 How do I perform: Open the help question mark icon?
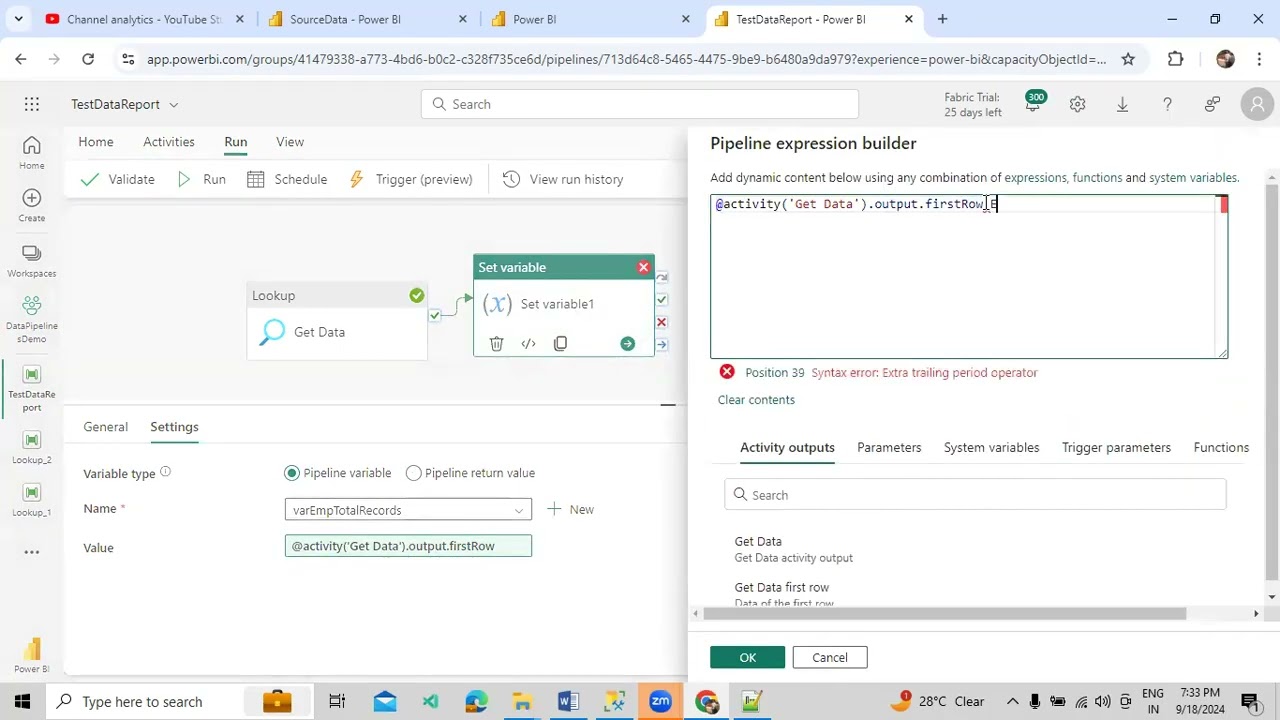tap(1167, 104)
